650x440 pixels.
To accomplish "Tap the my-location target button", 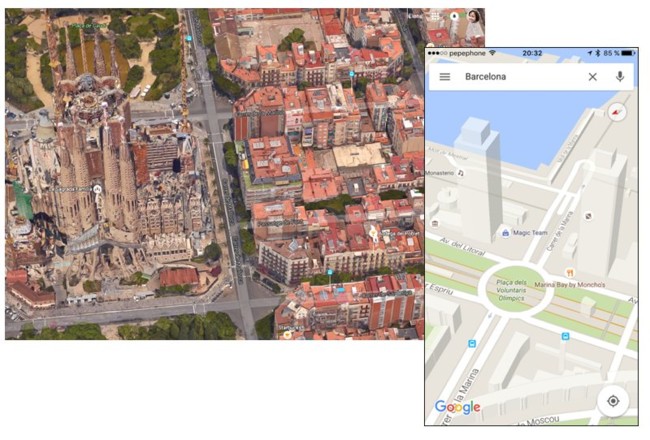I will click(613, 401).
